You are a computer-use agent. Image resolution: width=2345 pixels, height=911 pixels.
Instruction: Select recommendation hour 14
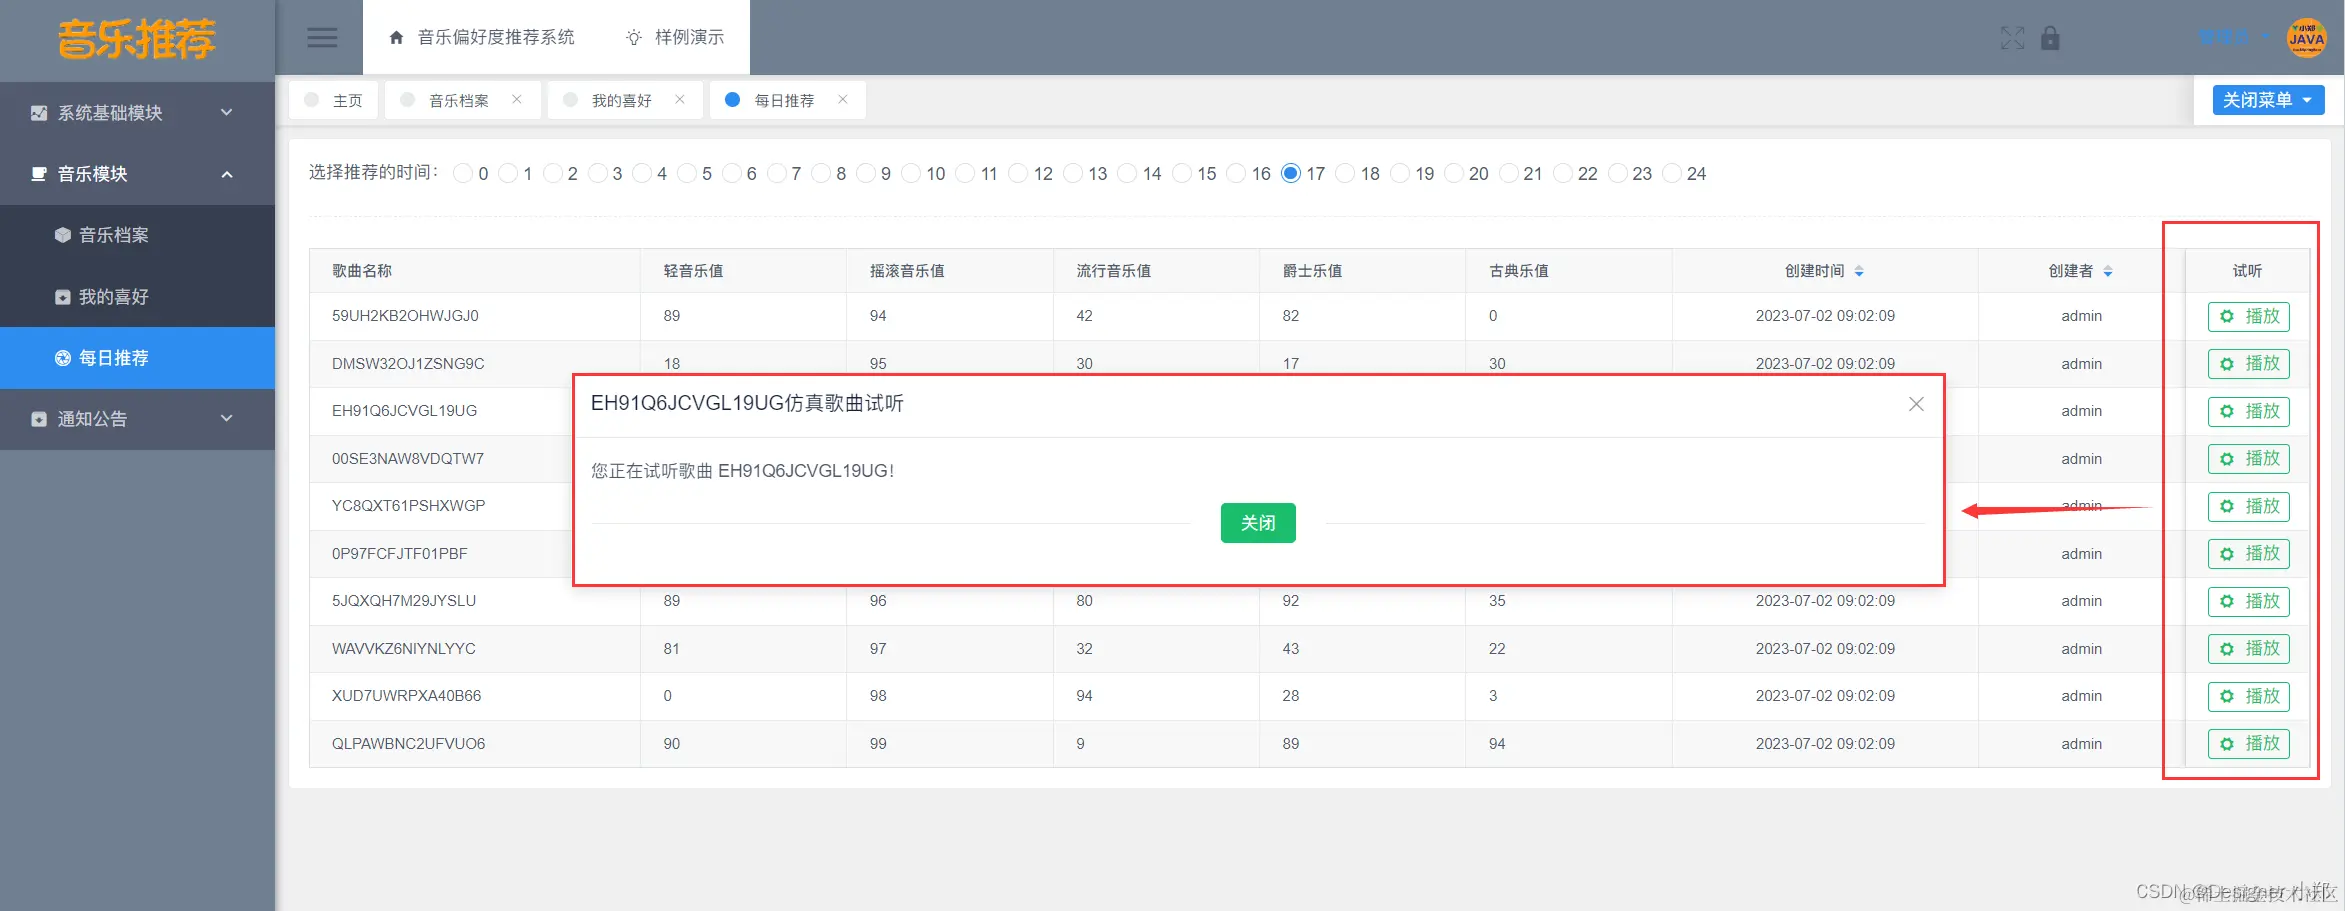(1127, 174)
